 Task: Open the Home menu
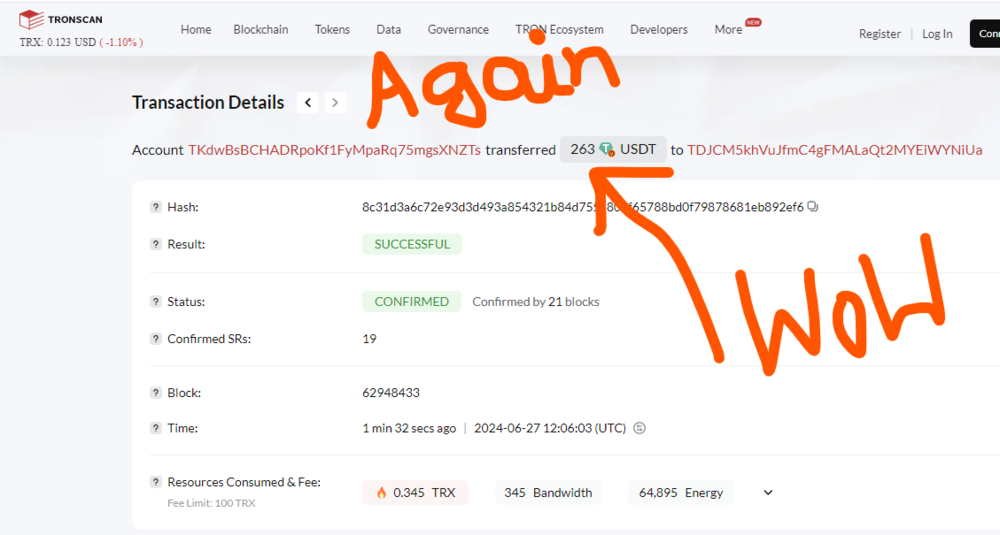[196, 29]
